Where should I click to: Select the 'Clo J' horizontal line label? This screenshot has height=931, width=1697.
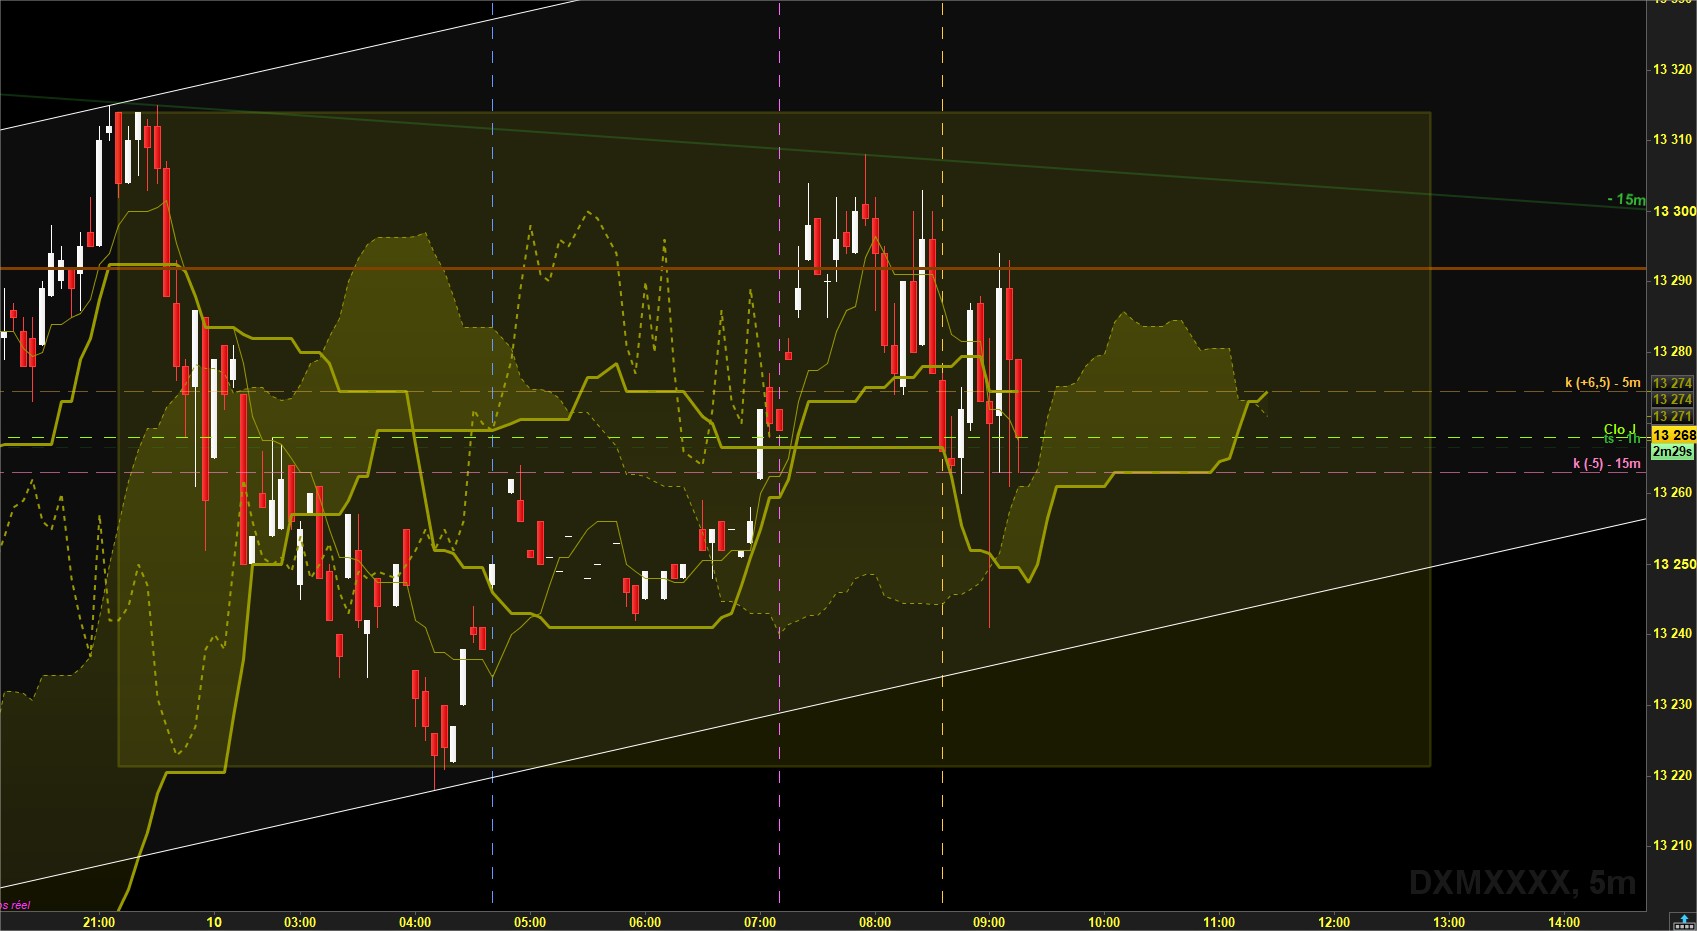click(x=1620, y=429)
